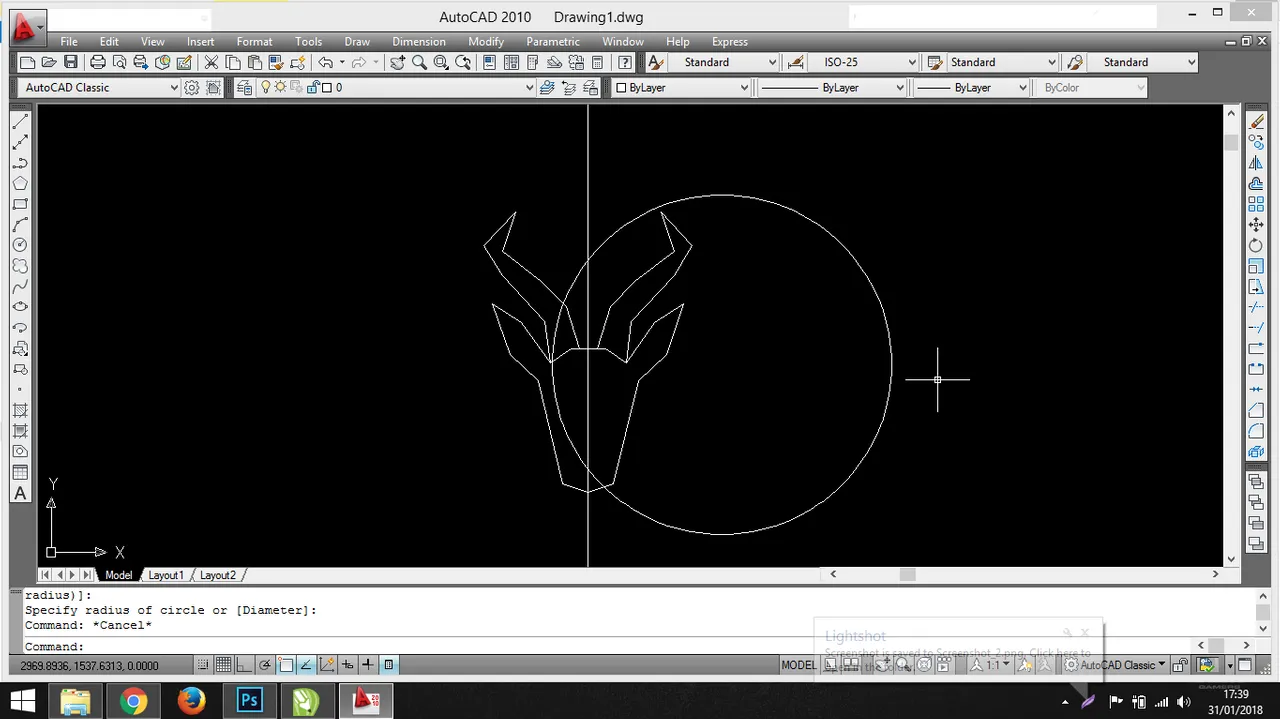Select the Rectangle draw tool
Viewport: 1280px width, 719px height.
point(20,204)
